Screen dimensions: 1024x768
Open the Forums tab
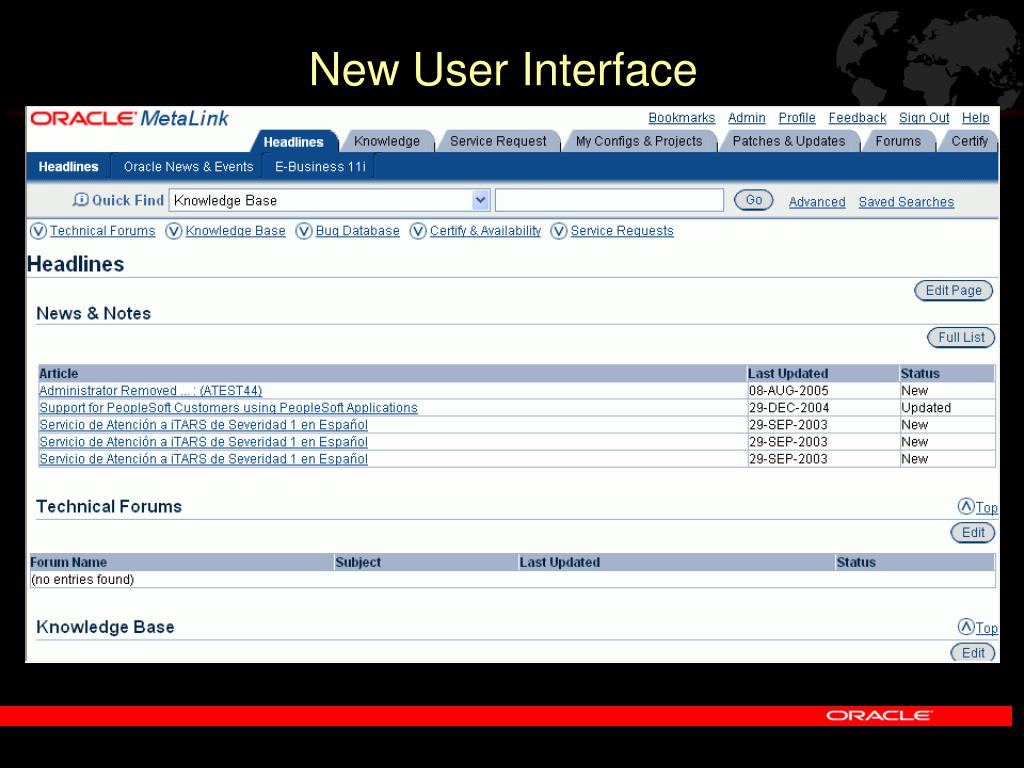(x=898, y=141)
